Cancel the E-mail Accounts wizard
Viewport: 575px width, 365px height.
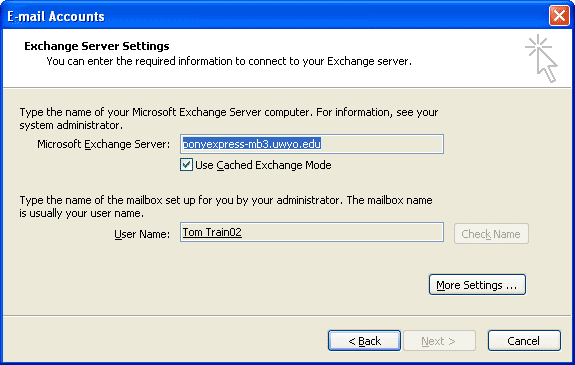coord(524,341)
